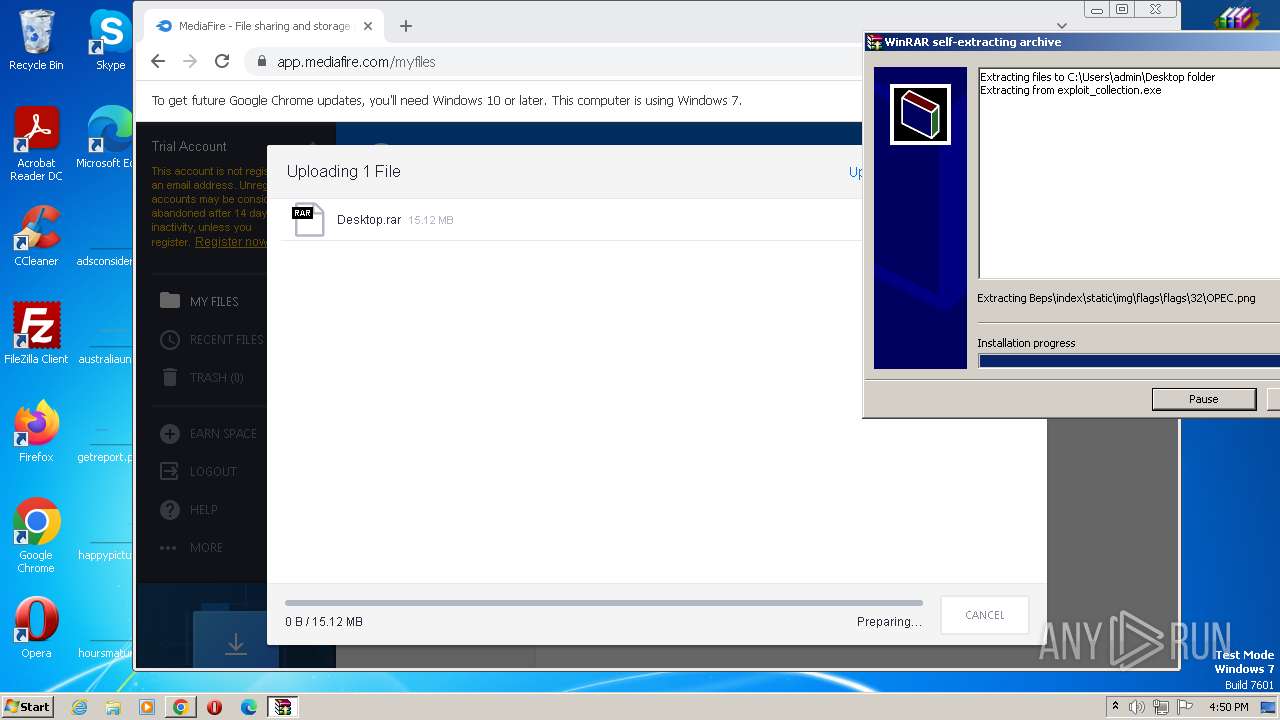Click the Register now link
Viewport: 1280px width, 720px height.
pyautogui.click(x=230, y=242)
